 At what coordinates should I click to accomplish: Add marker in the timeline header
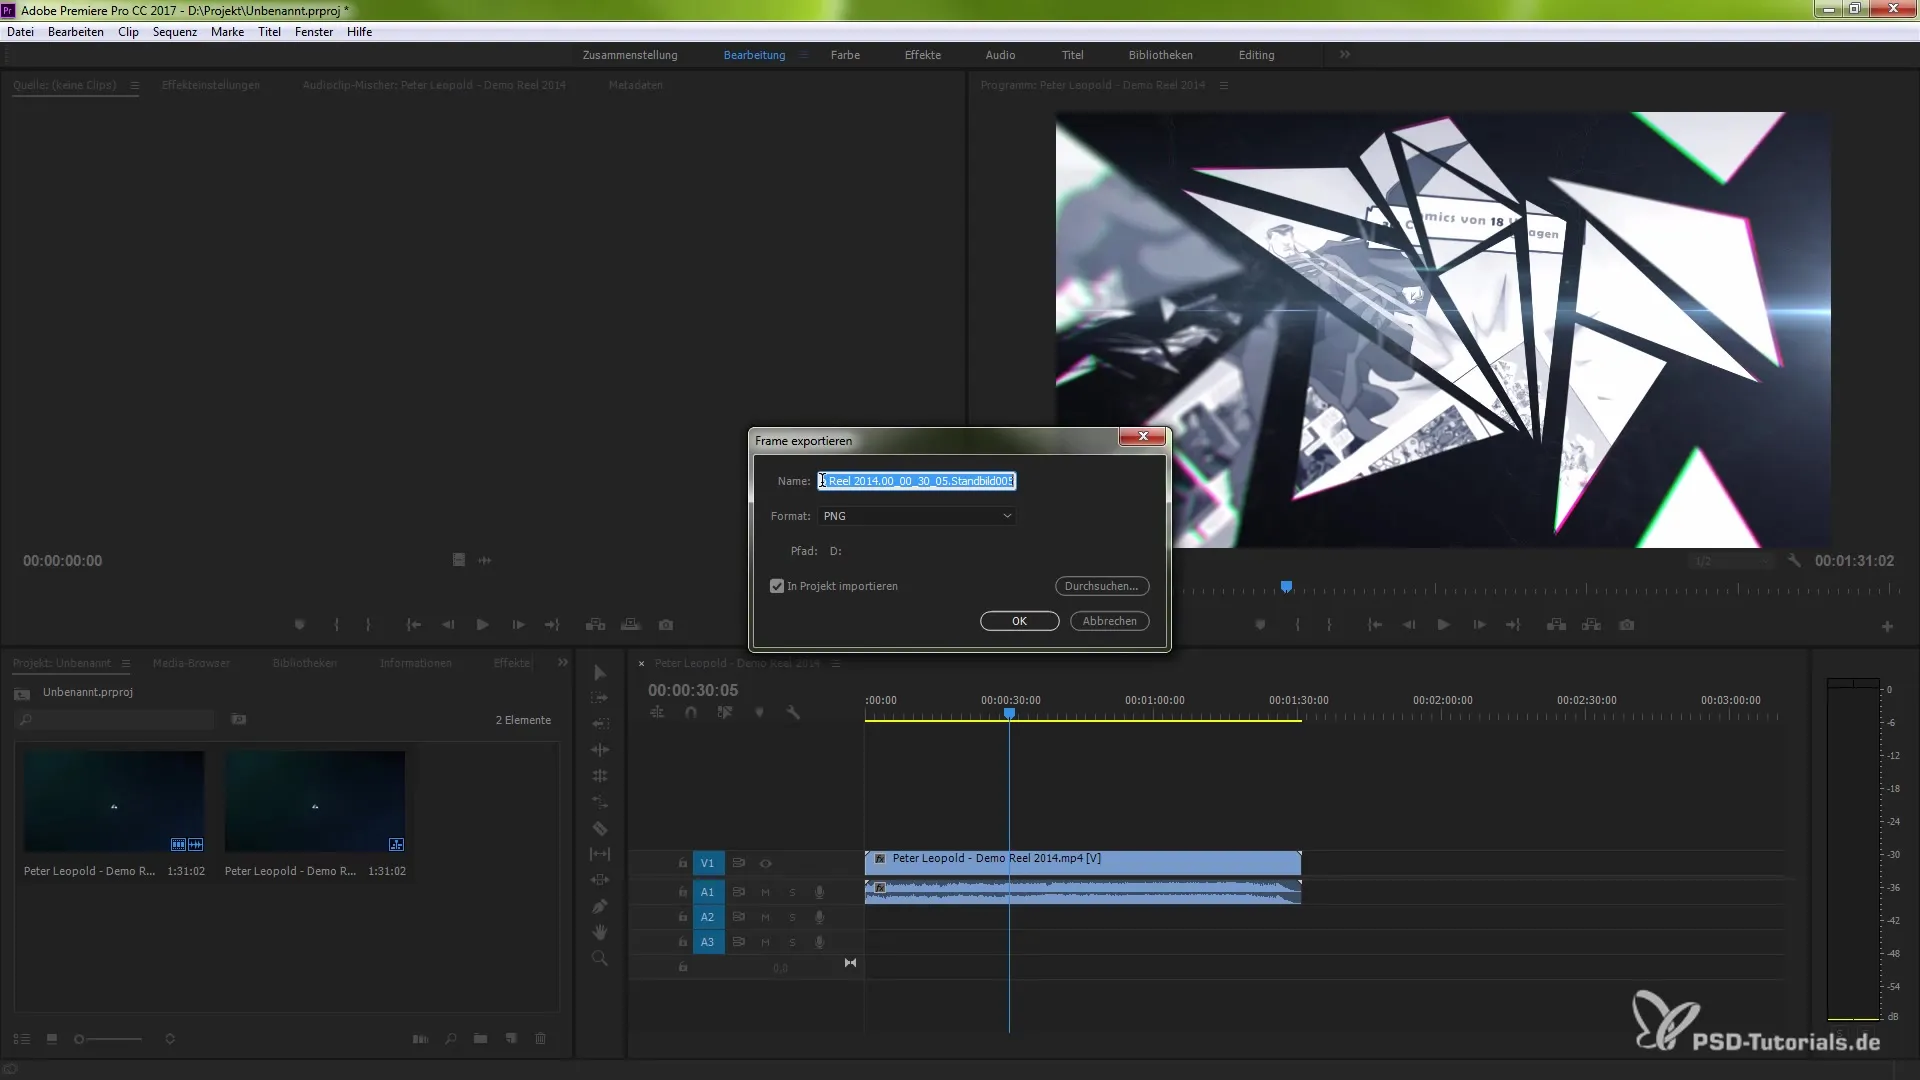tap(759, 713)
